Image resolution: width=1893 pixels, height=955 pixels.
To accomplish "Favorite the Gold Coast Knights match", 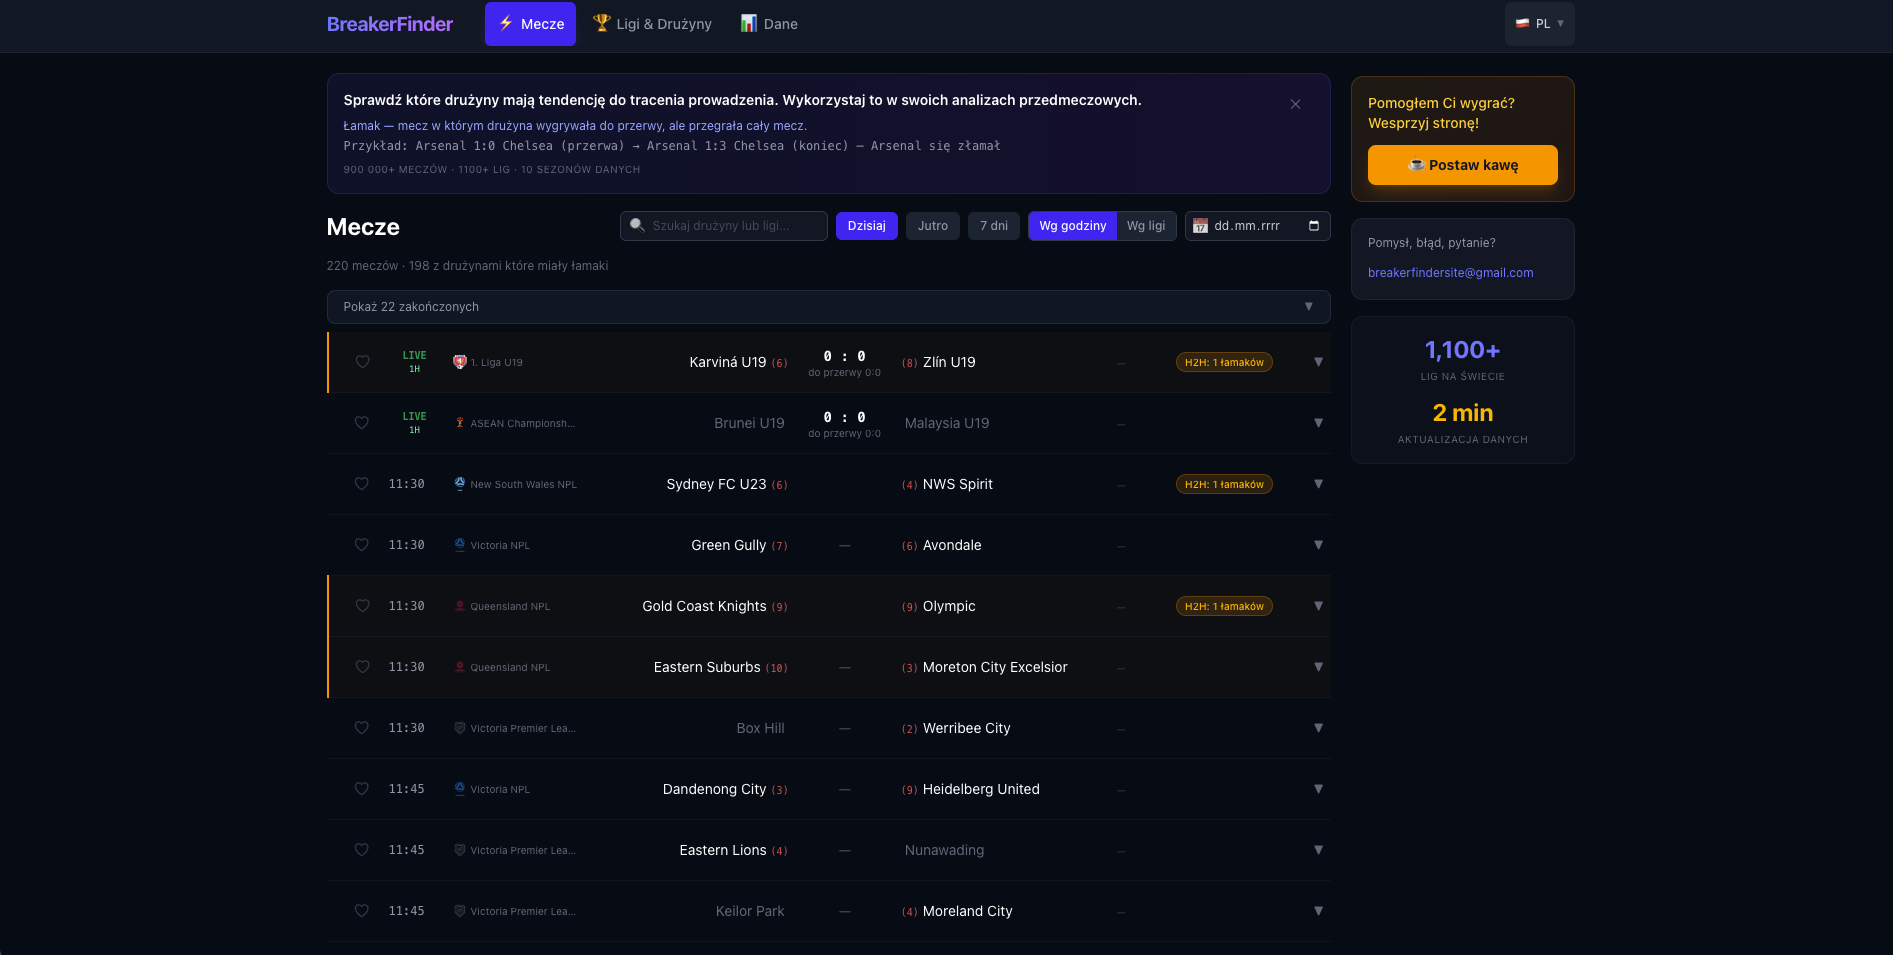I will [x=362, y=606].
